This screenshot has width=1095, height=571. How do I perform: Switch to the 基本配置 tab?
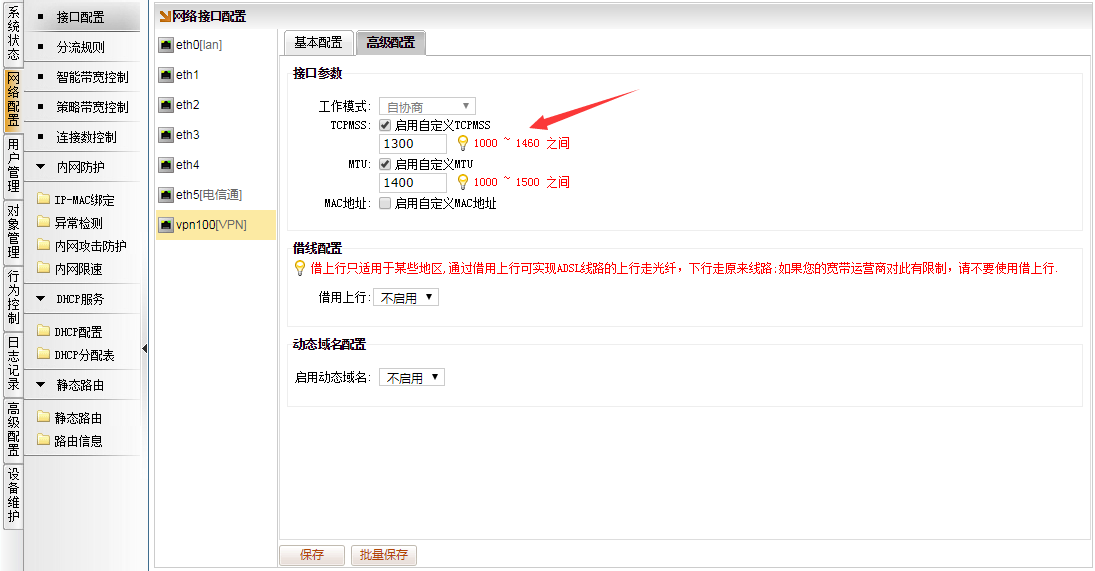tap(318, 42)
